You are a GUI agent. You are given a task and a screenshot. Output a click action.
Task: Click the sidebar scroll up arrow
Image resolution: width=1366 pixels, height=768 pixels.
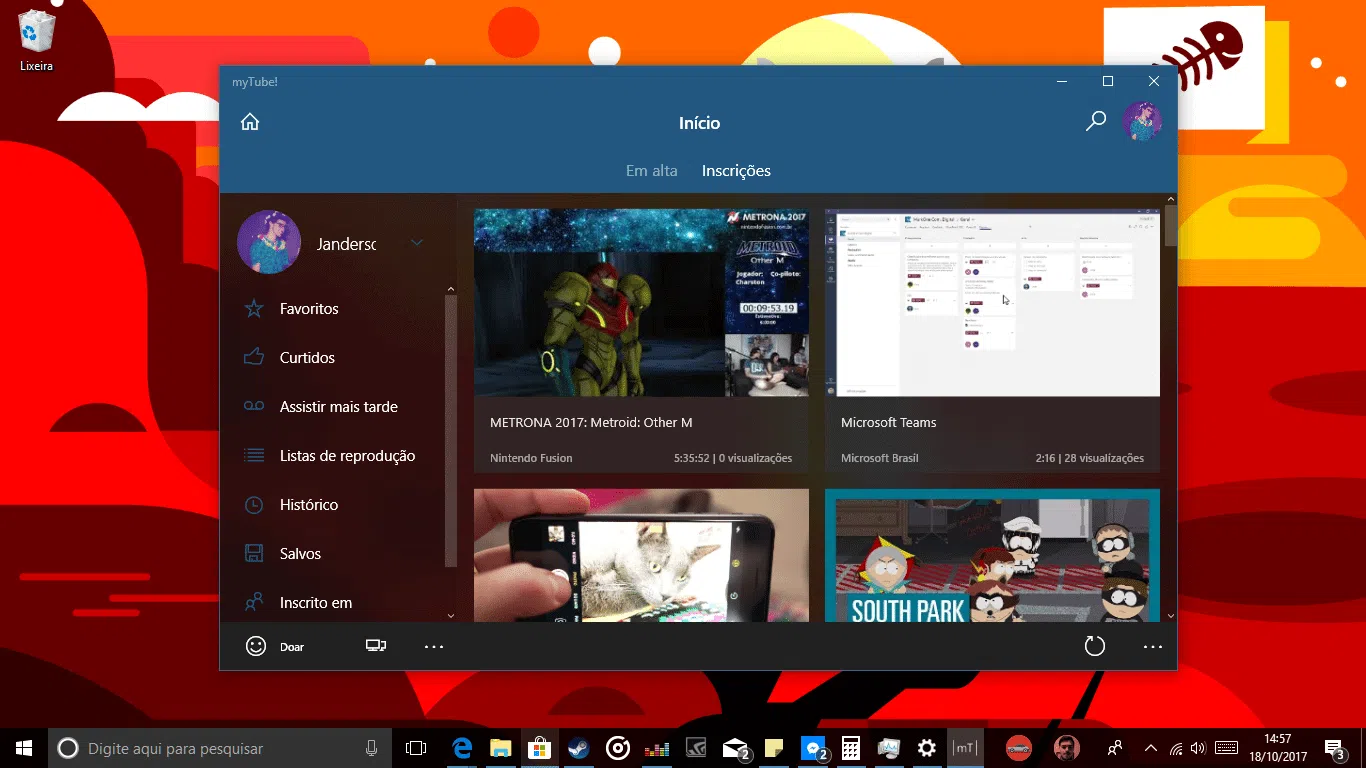tap(451, 289)
